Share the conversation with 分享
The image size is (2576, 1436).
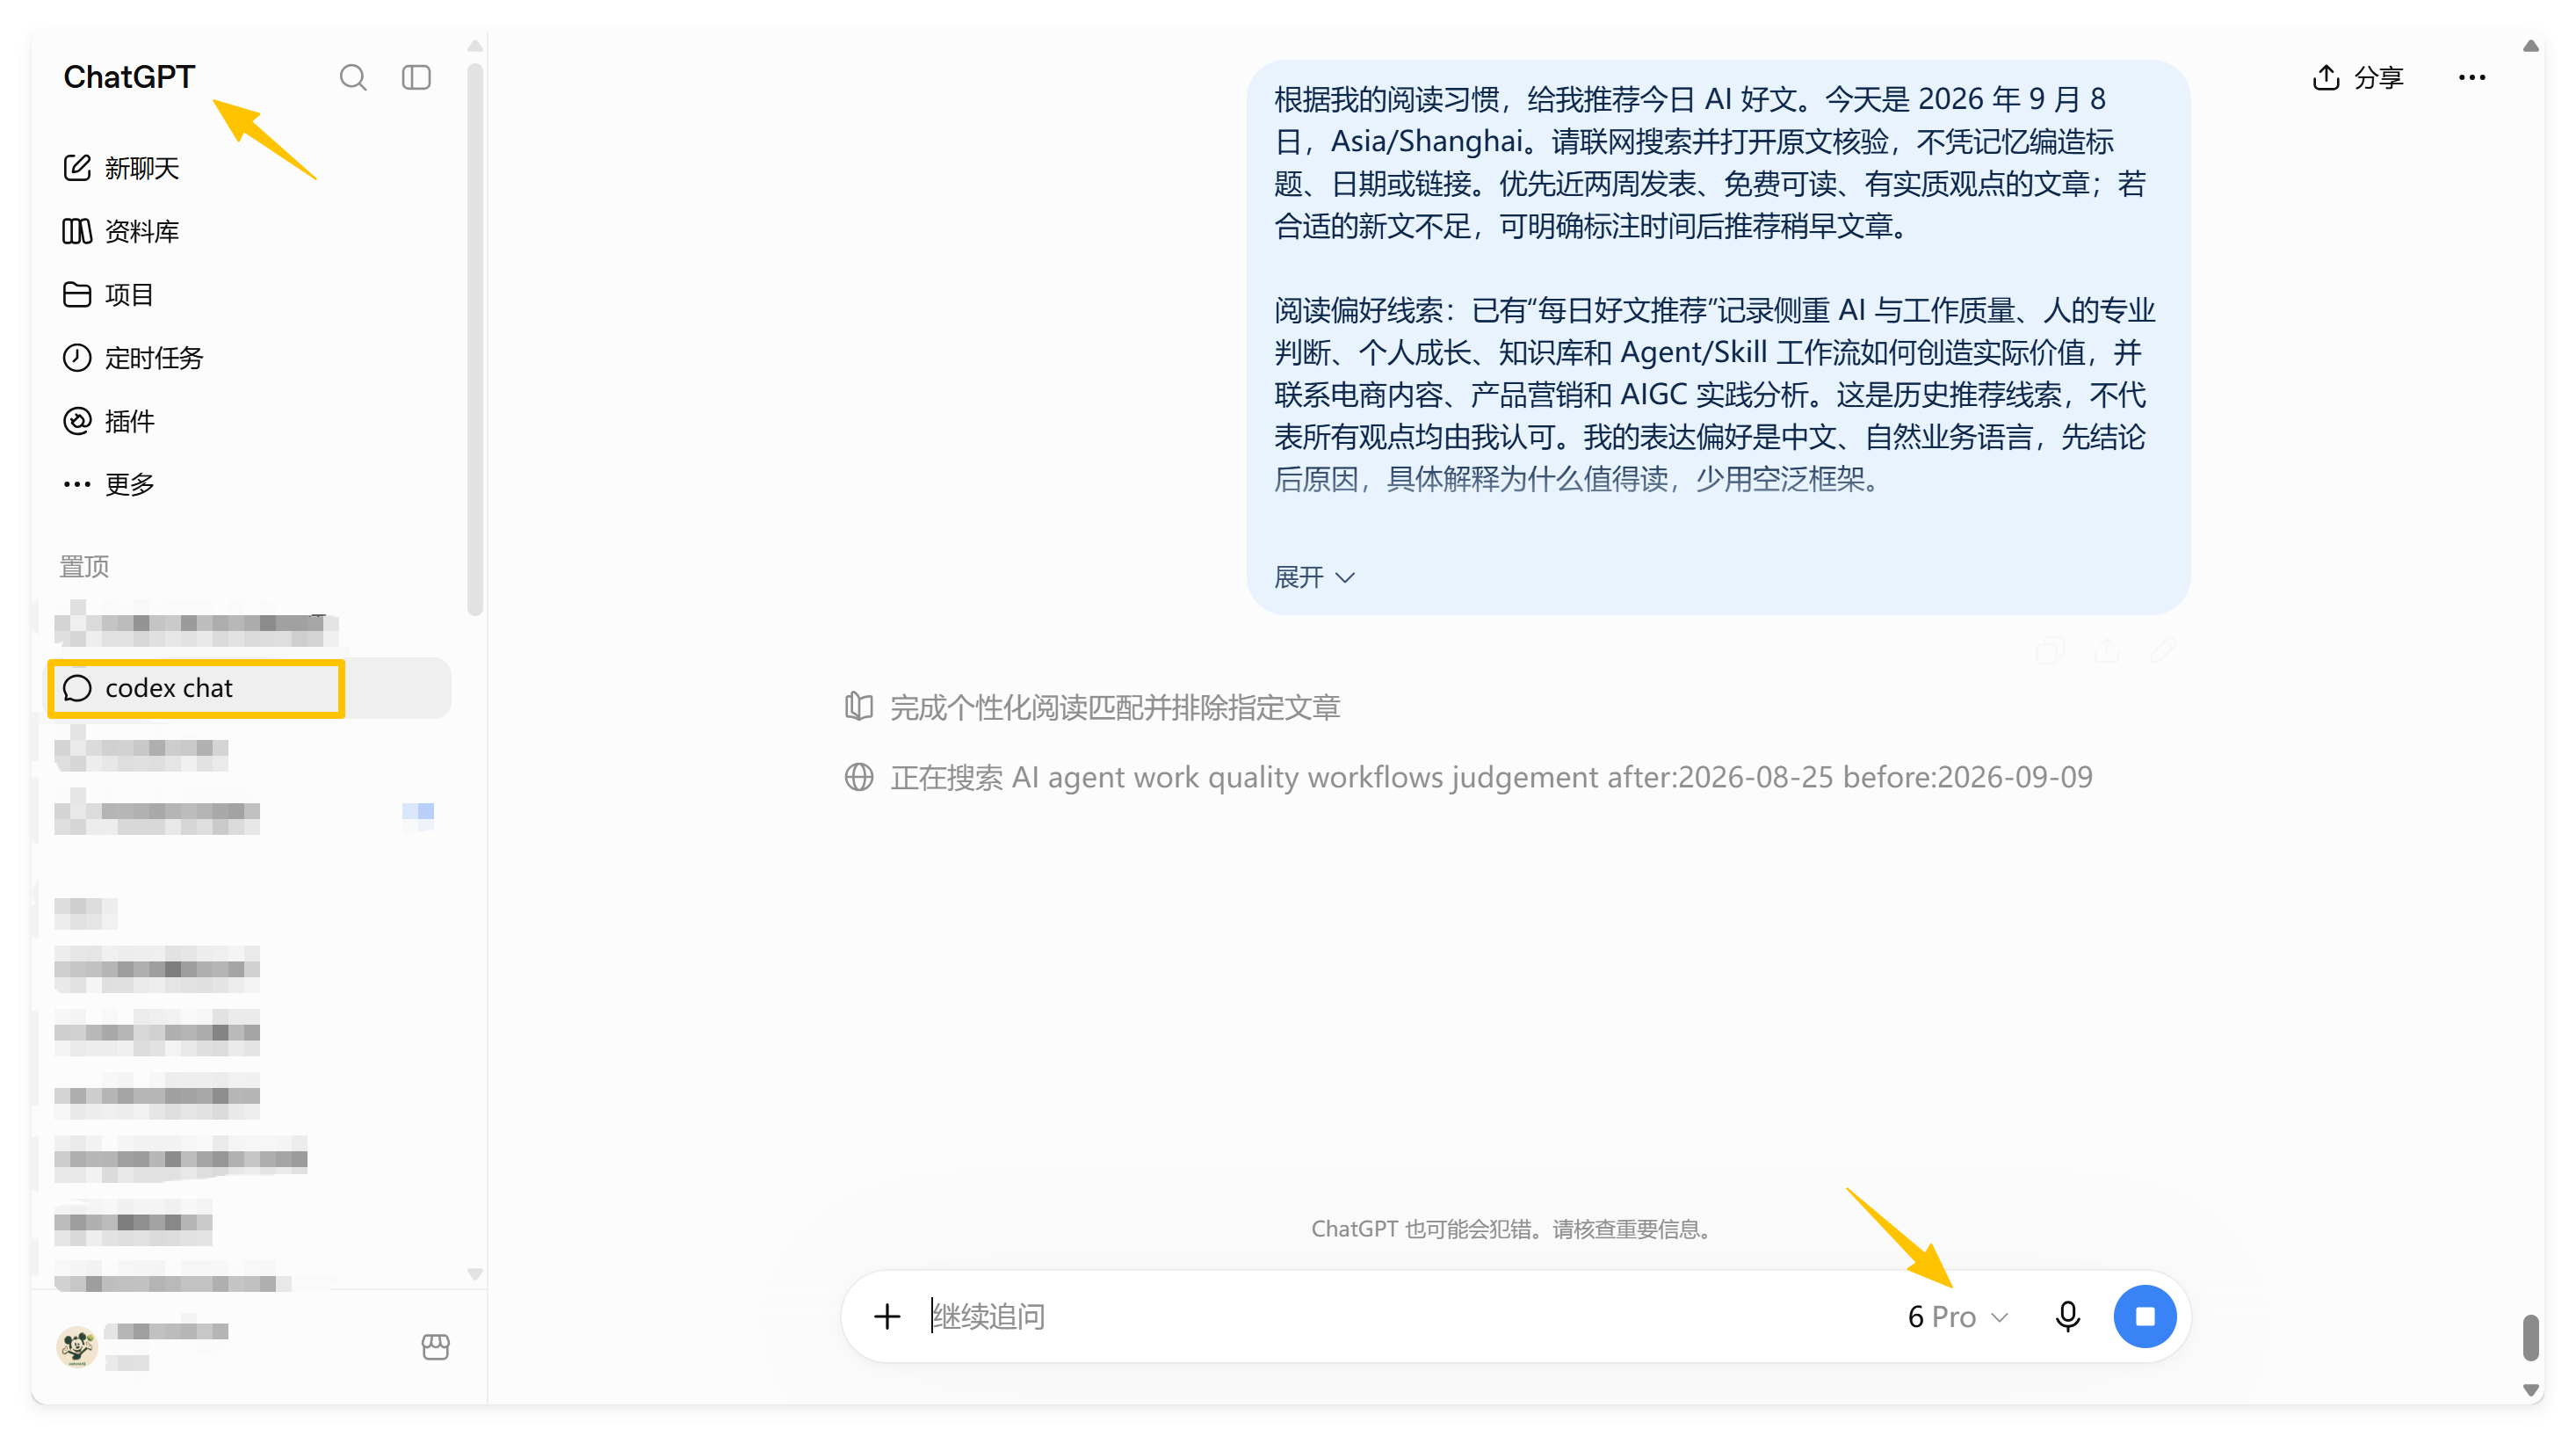pyautogui.click(x=2358, y=77)
